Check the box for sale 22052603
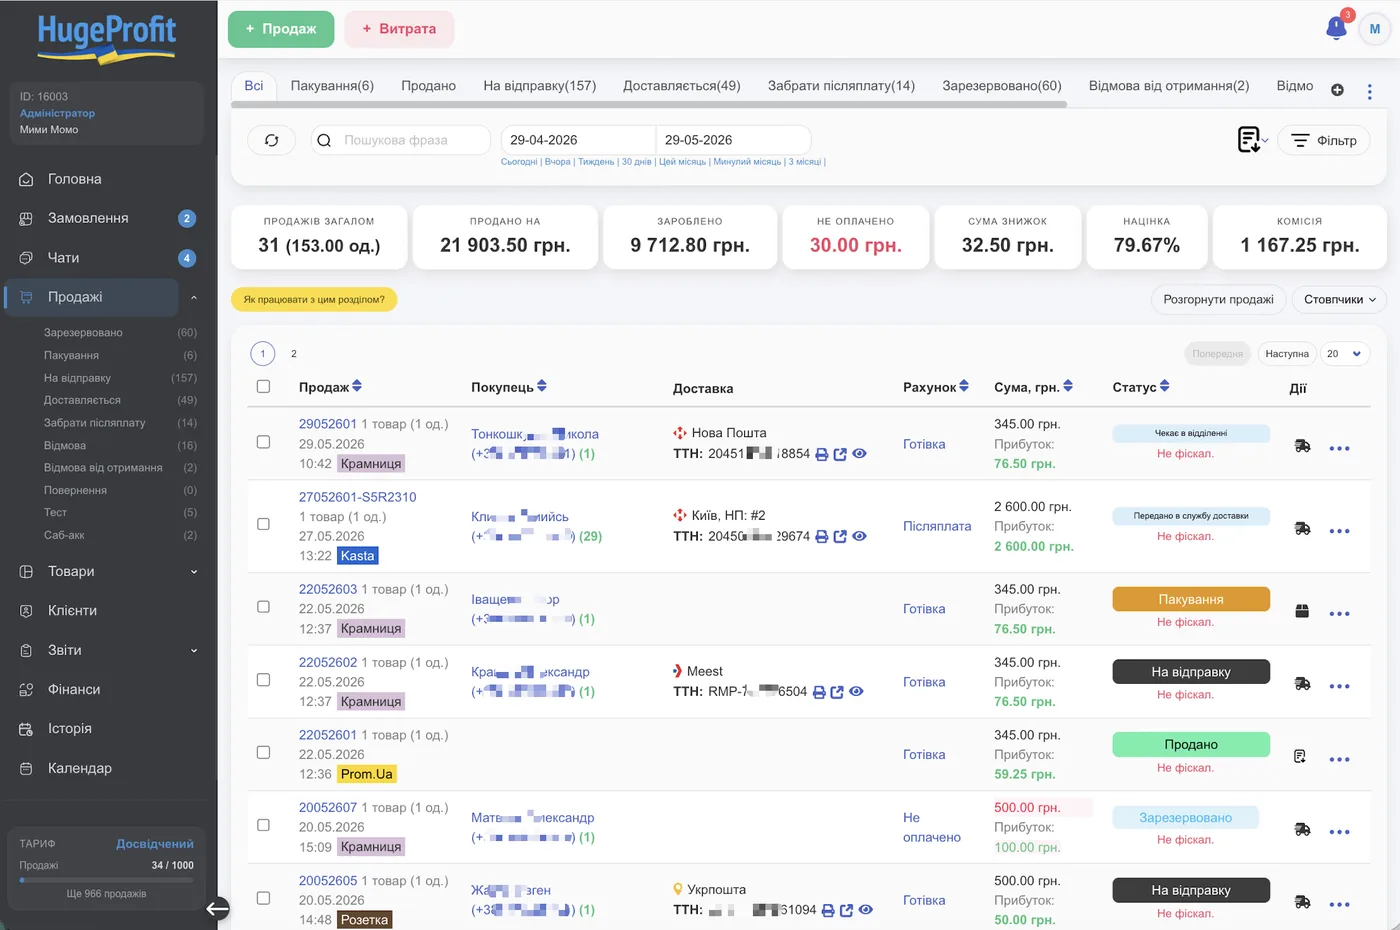Image resolution: width=1400 pixels, height=930 pixels. click(x=263, y=607)
